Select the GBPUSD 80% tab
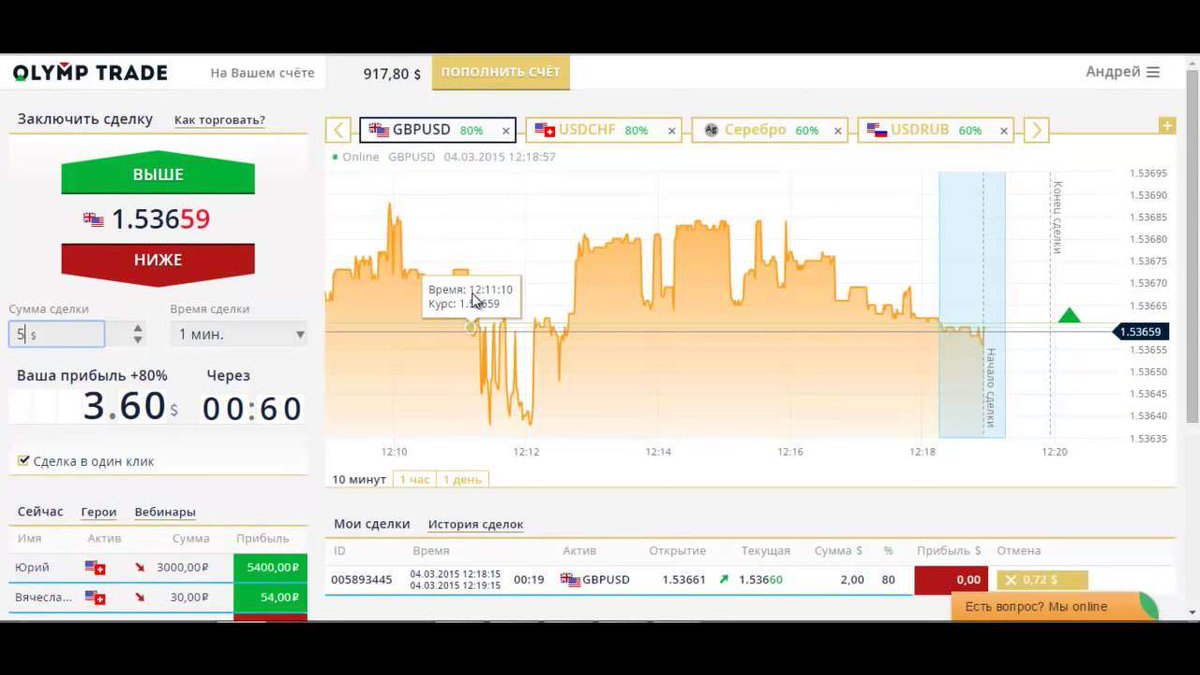This screenshot has height=675, width=1200. tap(437, 130)
